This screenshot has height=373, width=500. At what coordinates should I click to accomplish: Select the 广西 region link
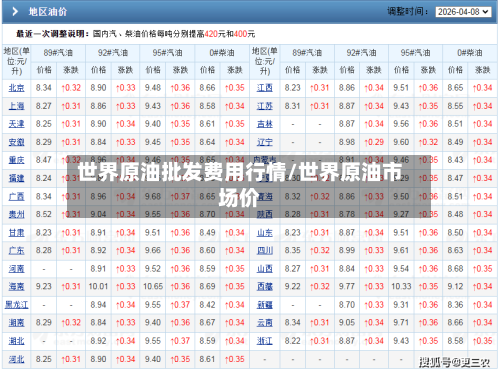16,197
